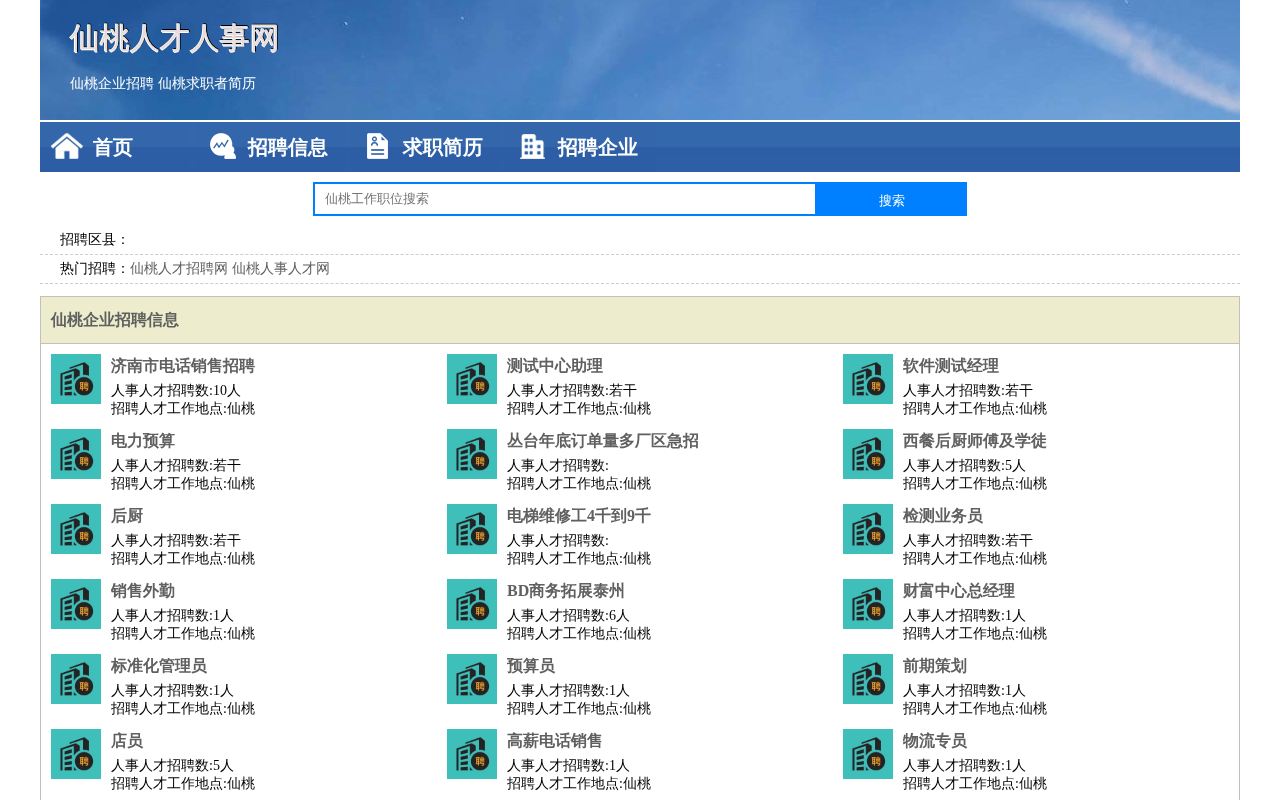Open the 招聘信息 menu item
This screenshot has width=1280, height=800.
(x=287, y=148)
